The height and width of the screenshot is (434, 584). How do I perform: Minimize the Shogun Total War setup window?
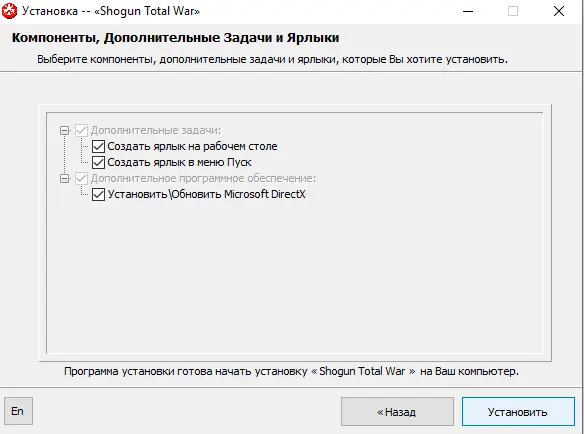468,11
